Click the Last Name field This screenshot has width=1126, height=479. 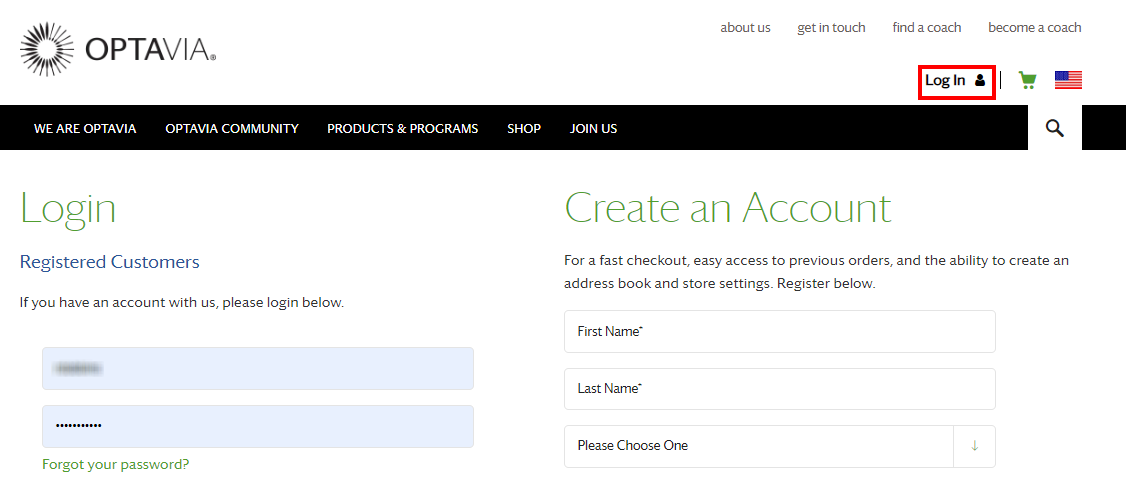point(780,389)
